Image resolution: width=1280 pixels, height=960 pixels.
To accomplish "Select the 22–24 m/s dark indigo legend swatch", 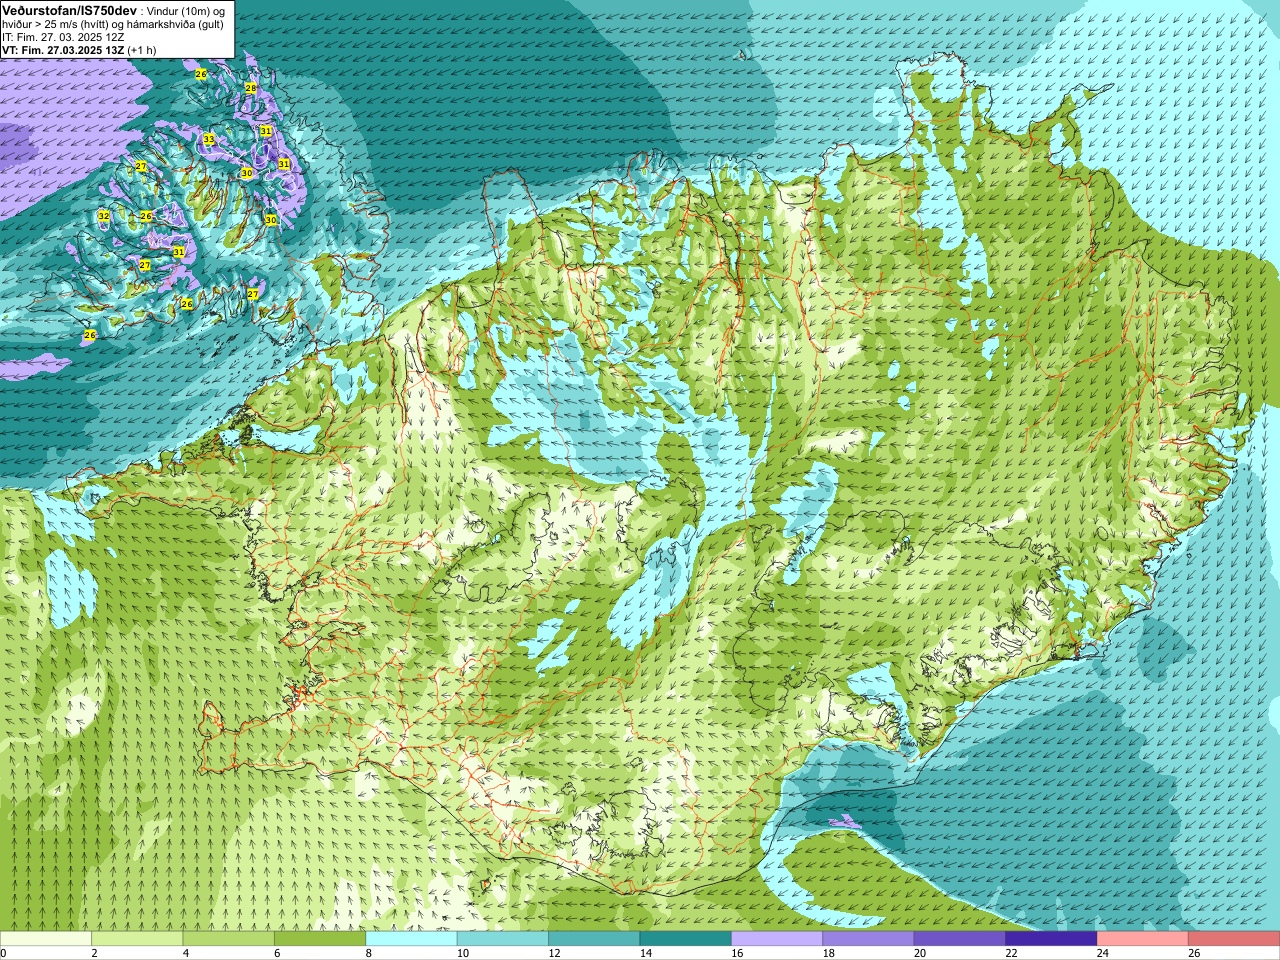I will point(1050,939).
